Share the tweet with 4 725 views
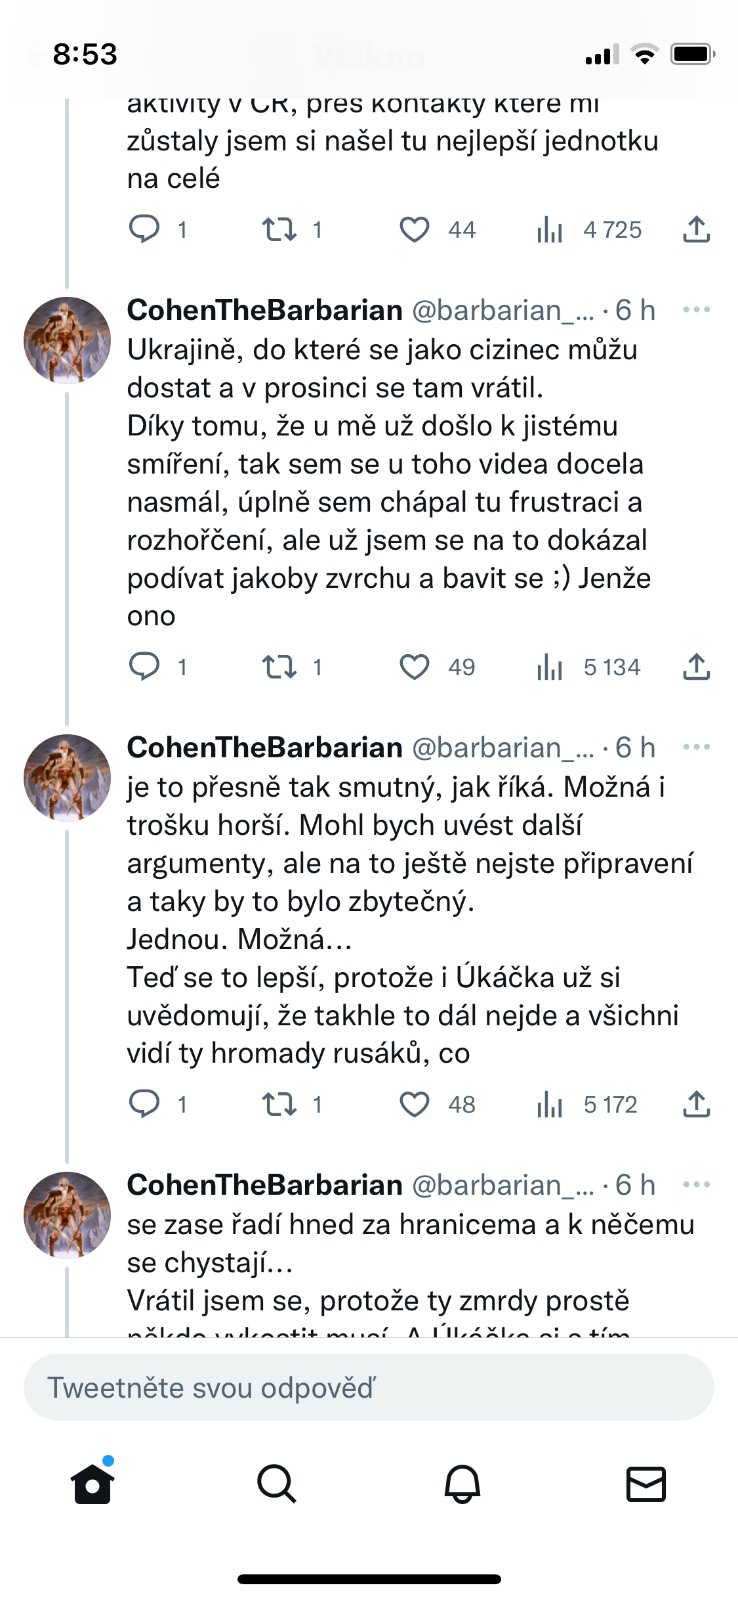Screen dimensions: 738x1600 pyautogui.click(x=696, y=230)
